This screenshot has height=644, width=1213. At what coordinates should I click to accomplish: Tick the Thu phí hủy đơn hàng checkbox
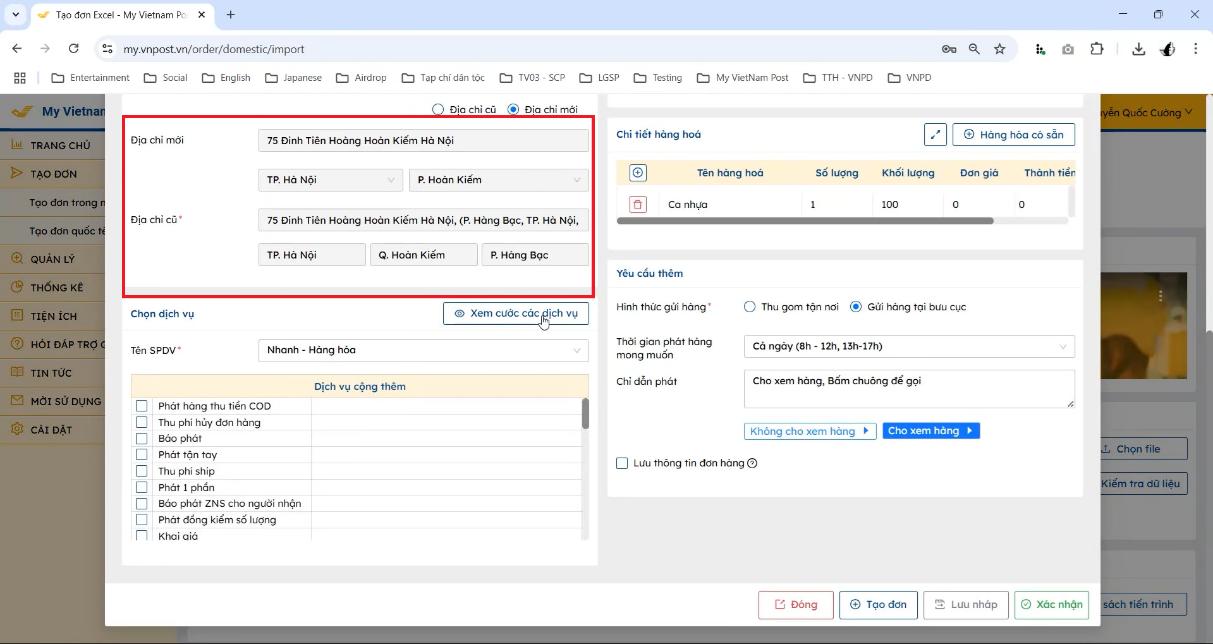pos(142,422)
